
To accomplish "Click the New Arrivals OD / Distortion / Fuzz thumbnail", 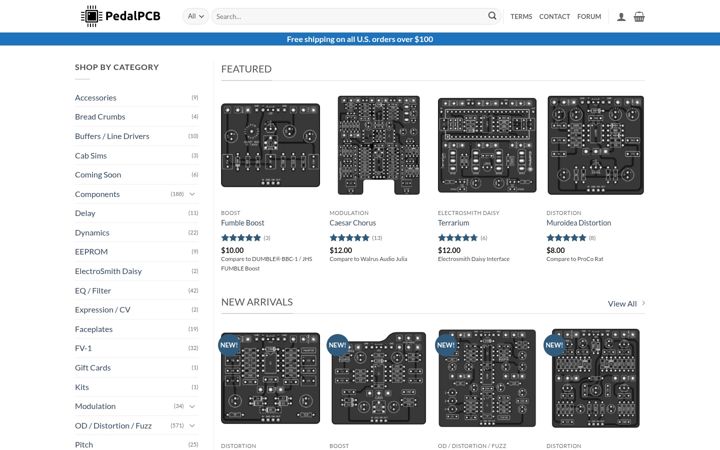I will click(487, 378).
